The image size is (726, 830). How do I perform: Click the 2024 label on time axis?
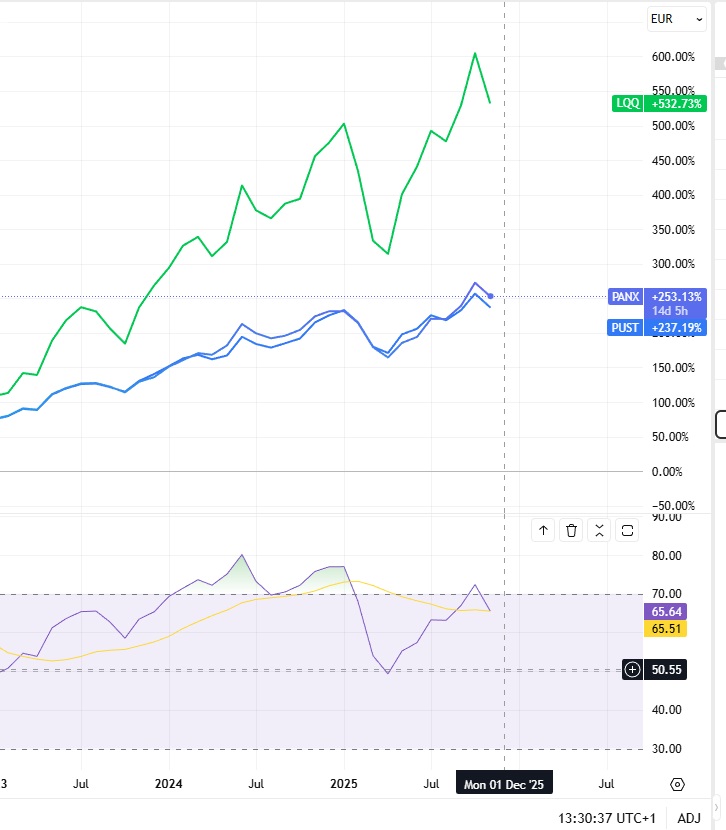[169, 784]
